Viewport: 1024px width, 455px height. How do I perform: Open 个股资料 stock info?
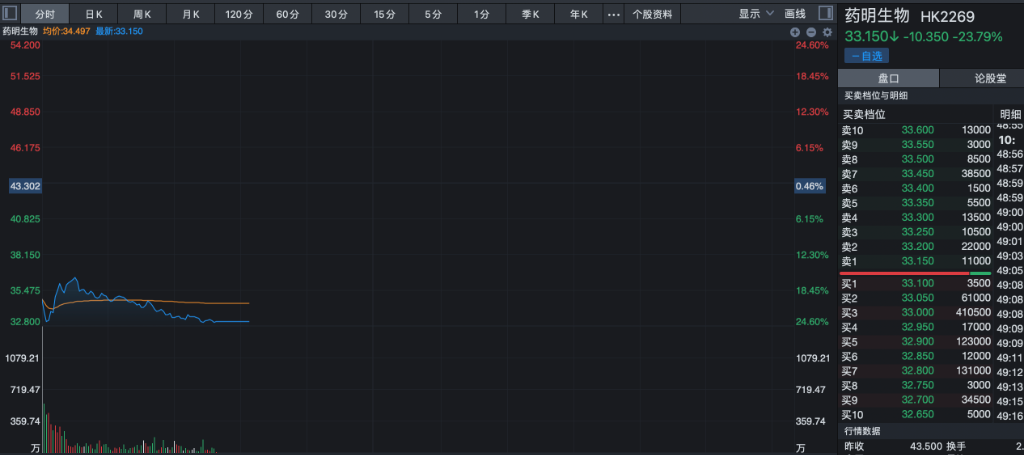(x=652, y=14)
